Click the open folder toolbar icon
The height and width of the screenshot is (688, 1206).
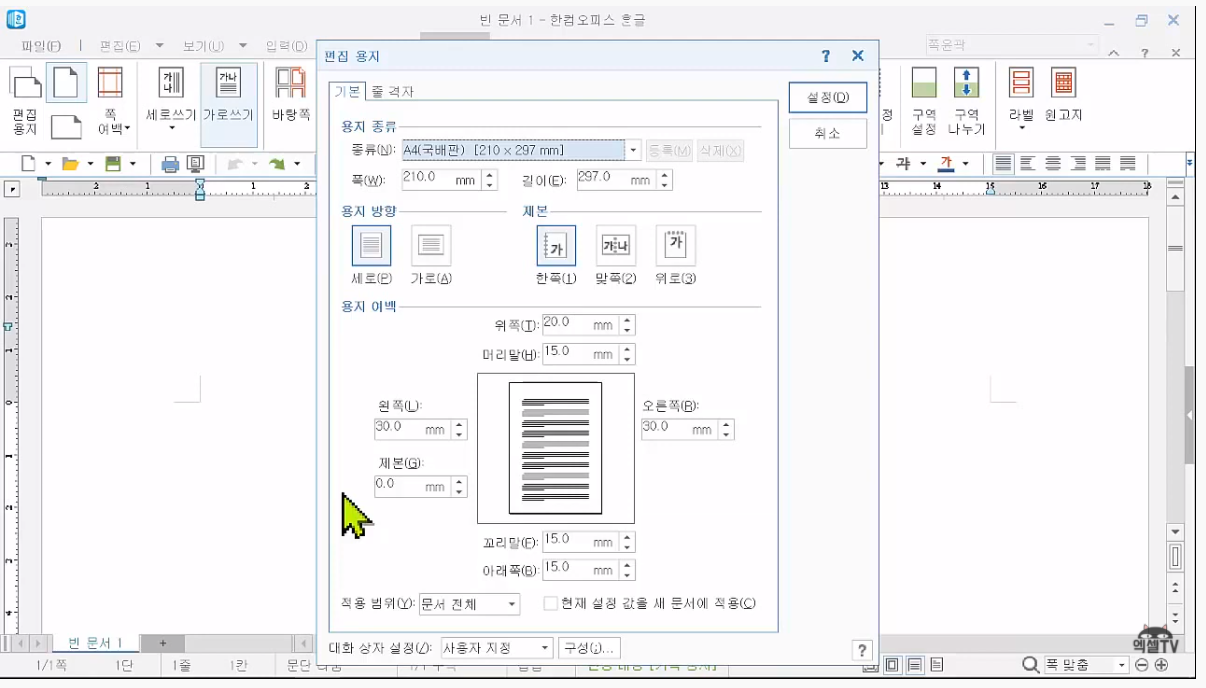coord(70,163)
